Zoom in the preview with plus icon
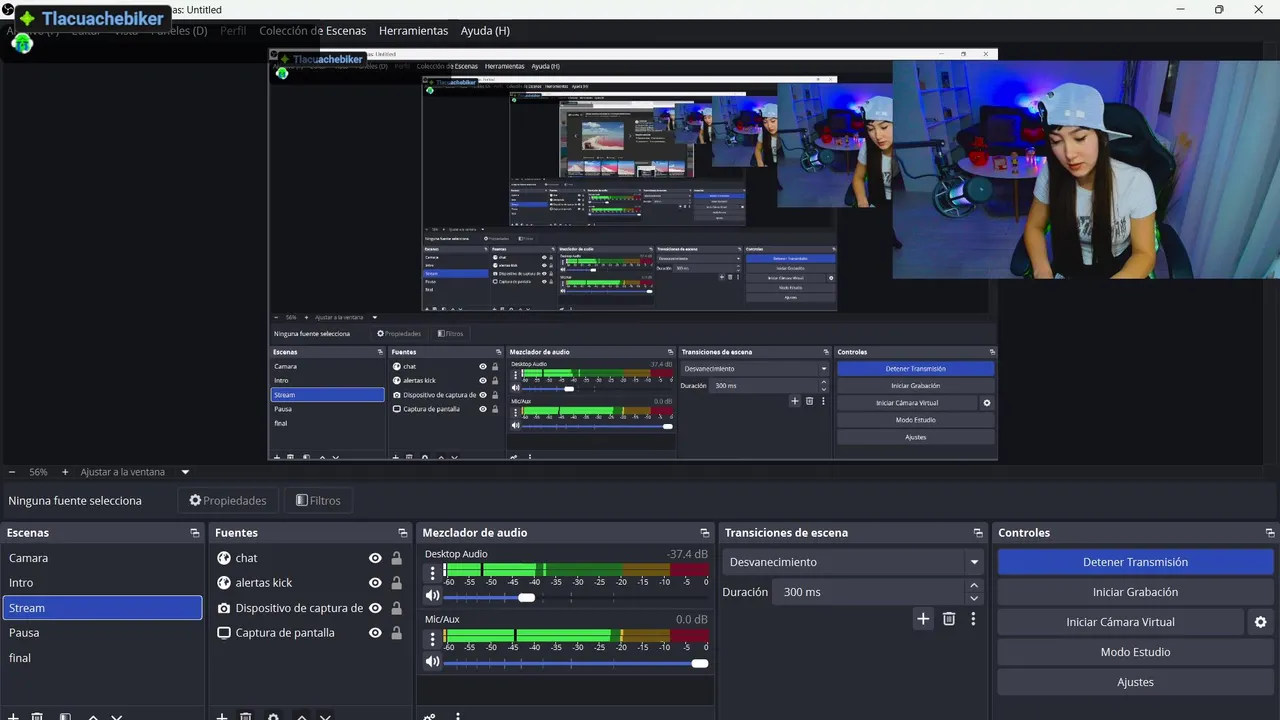The height and width of the screenshot is (720, 1280). click(x=65, y=472)
